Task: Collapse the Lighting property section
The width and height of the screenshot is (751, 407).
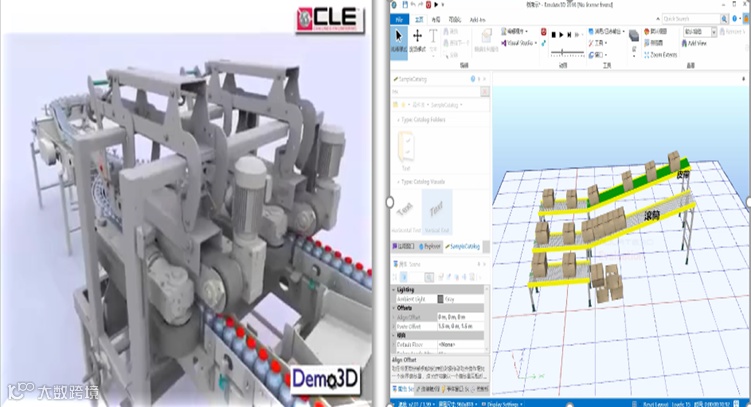Action: pyautogui.click(x=394, y=290)
